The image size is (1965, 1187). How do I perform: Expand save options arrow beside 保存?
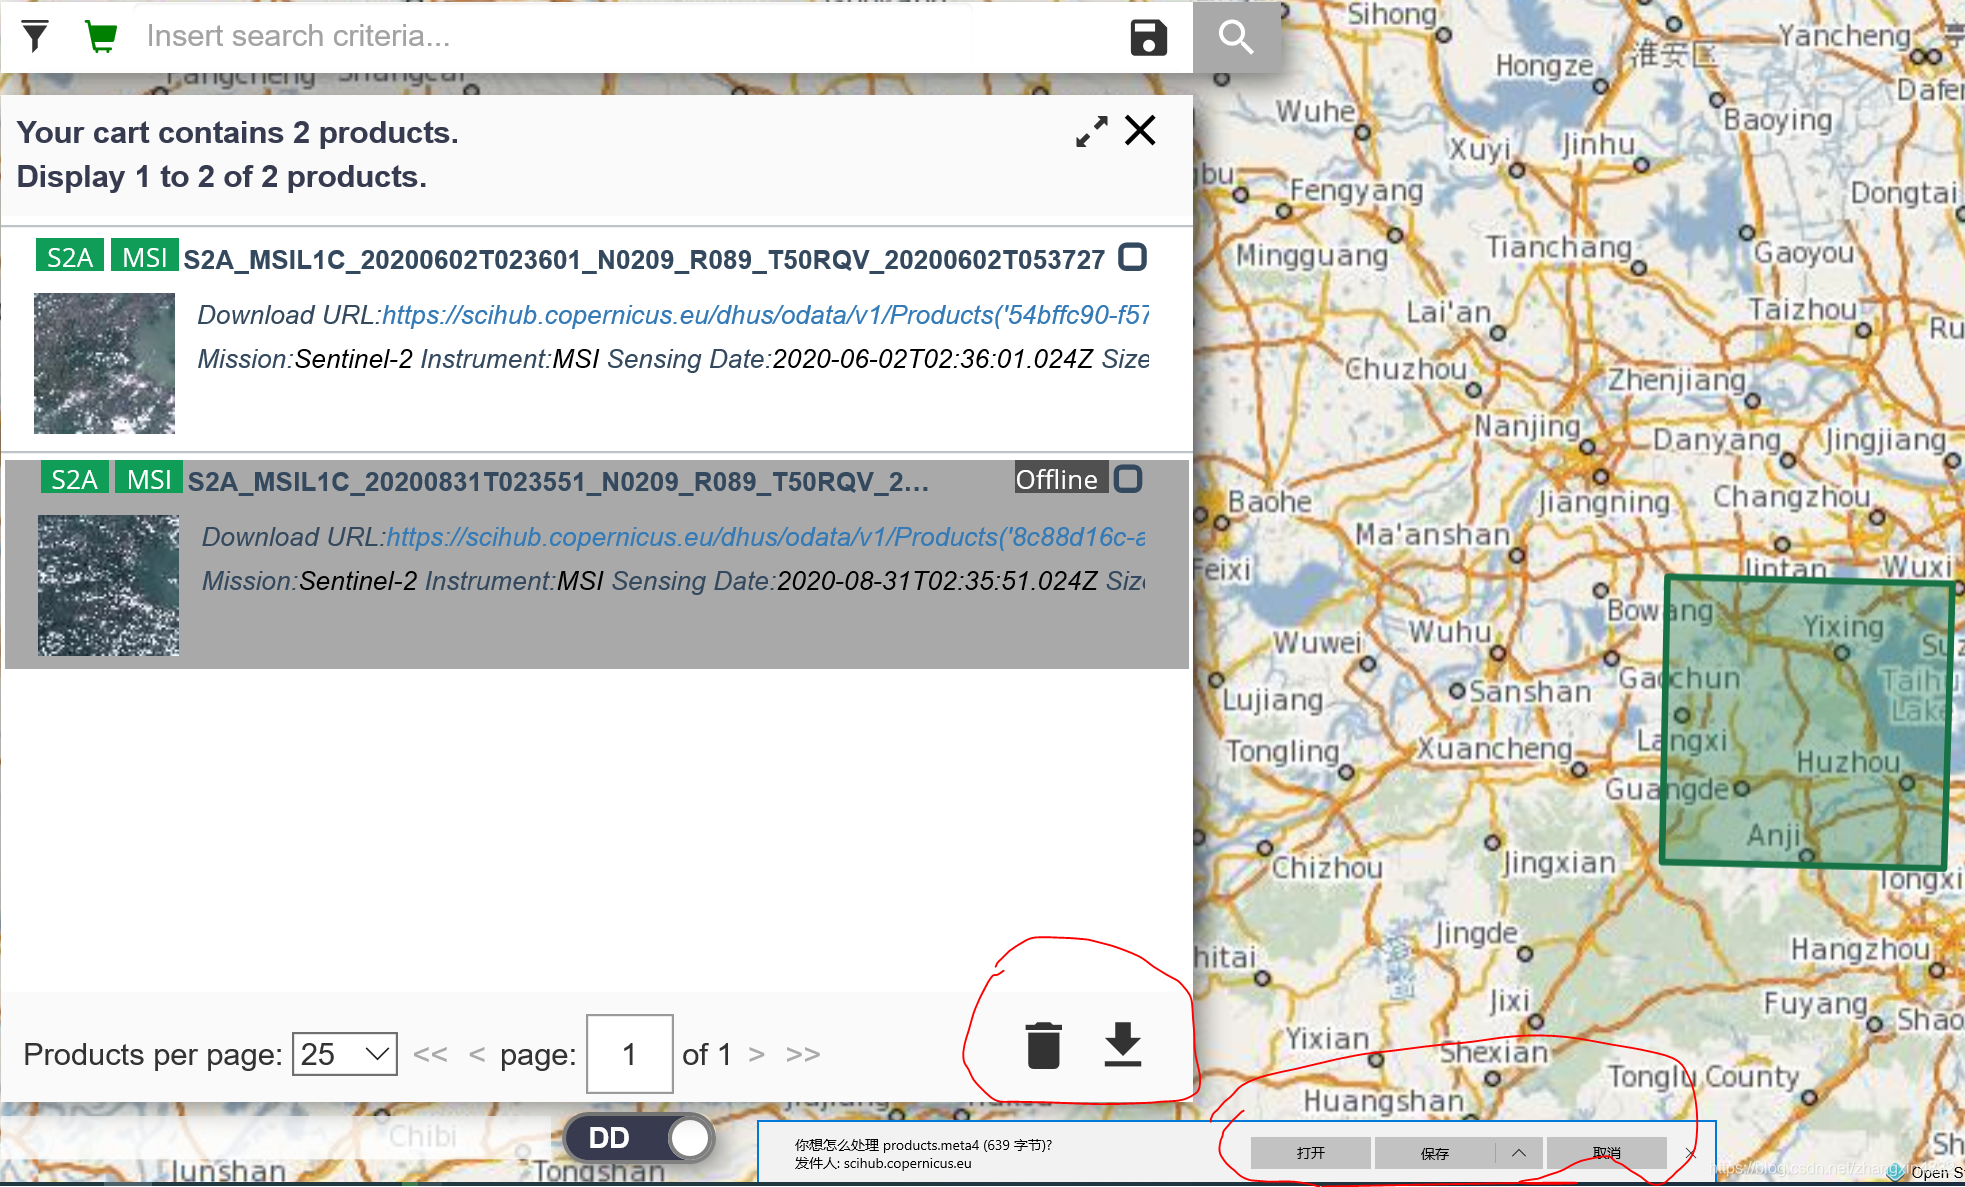(x=1518, y=1153)
